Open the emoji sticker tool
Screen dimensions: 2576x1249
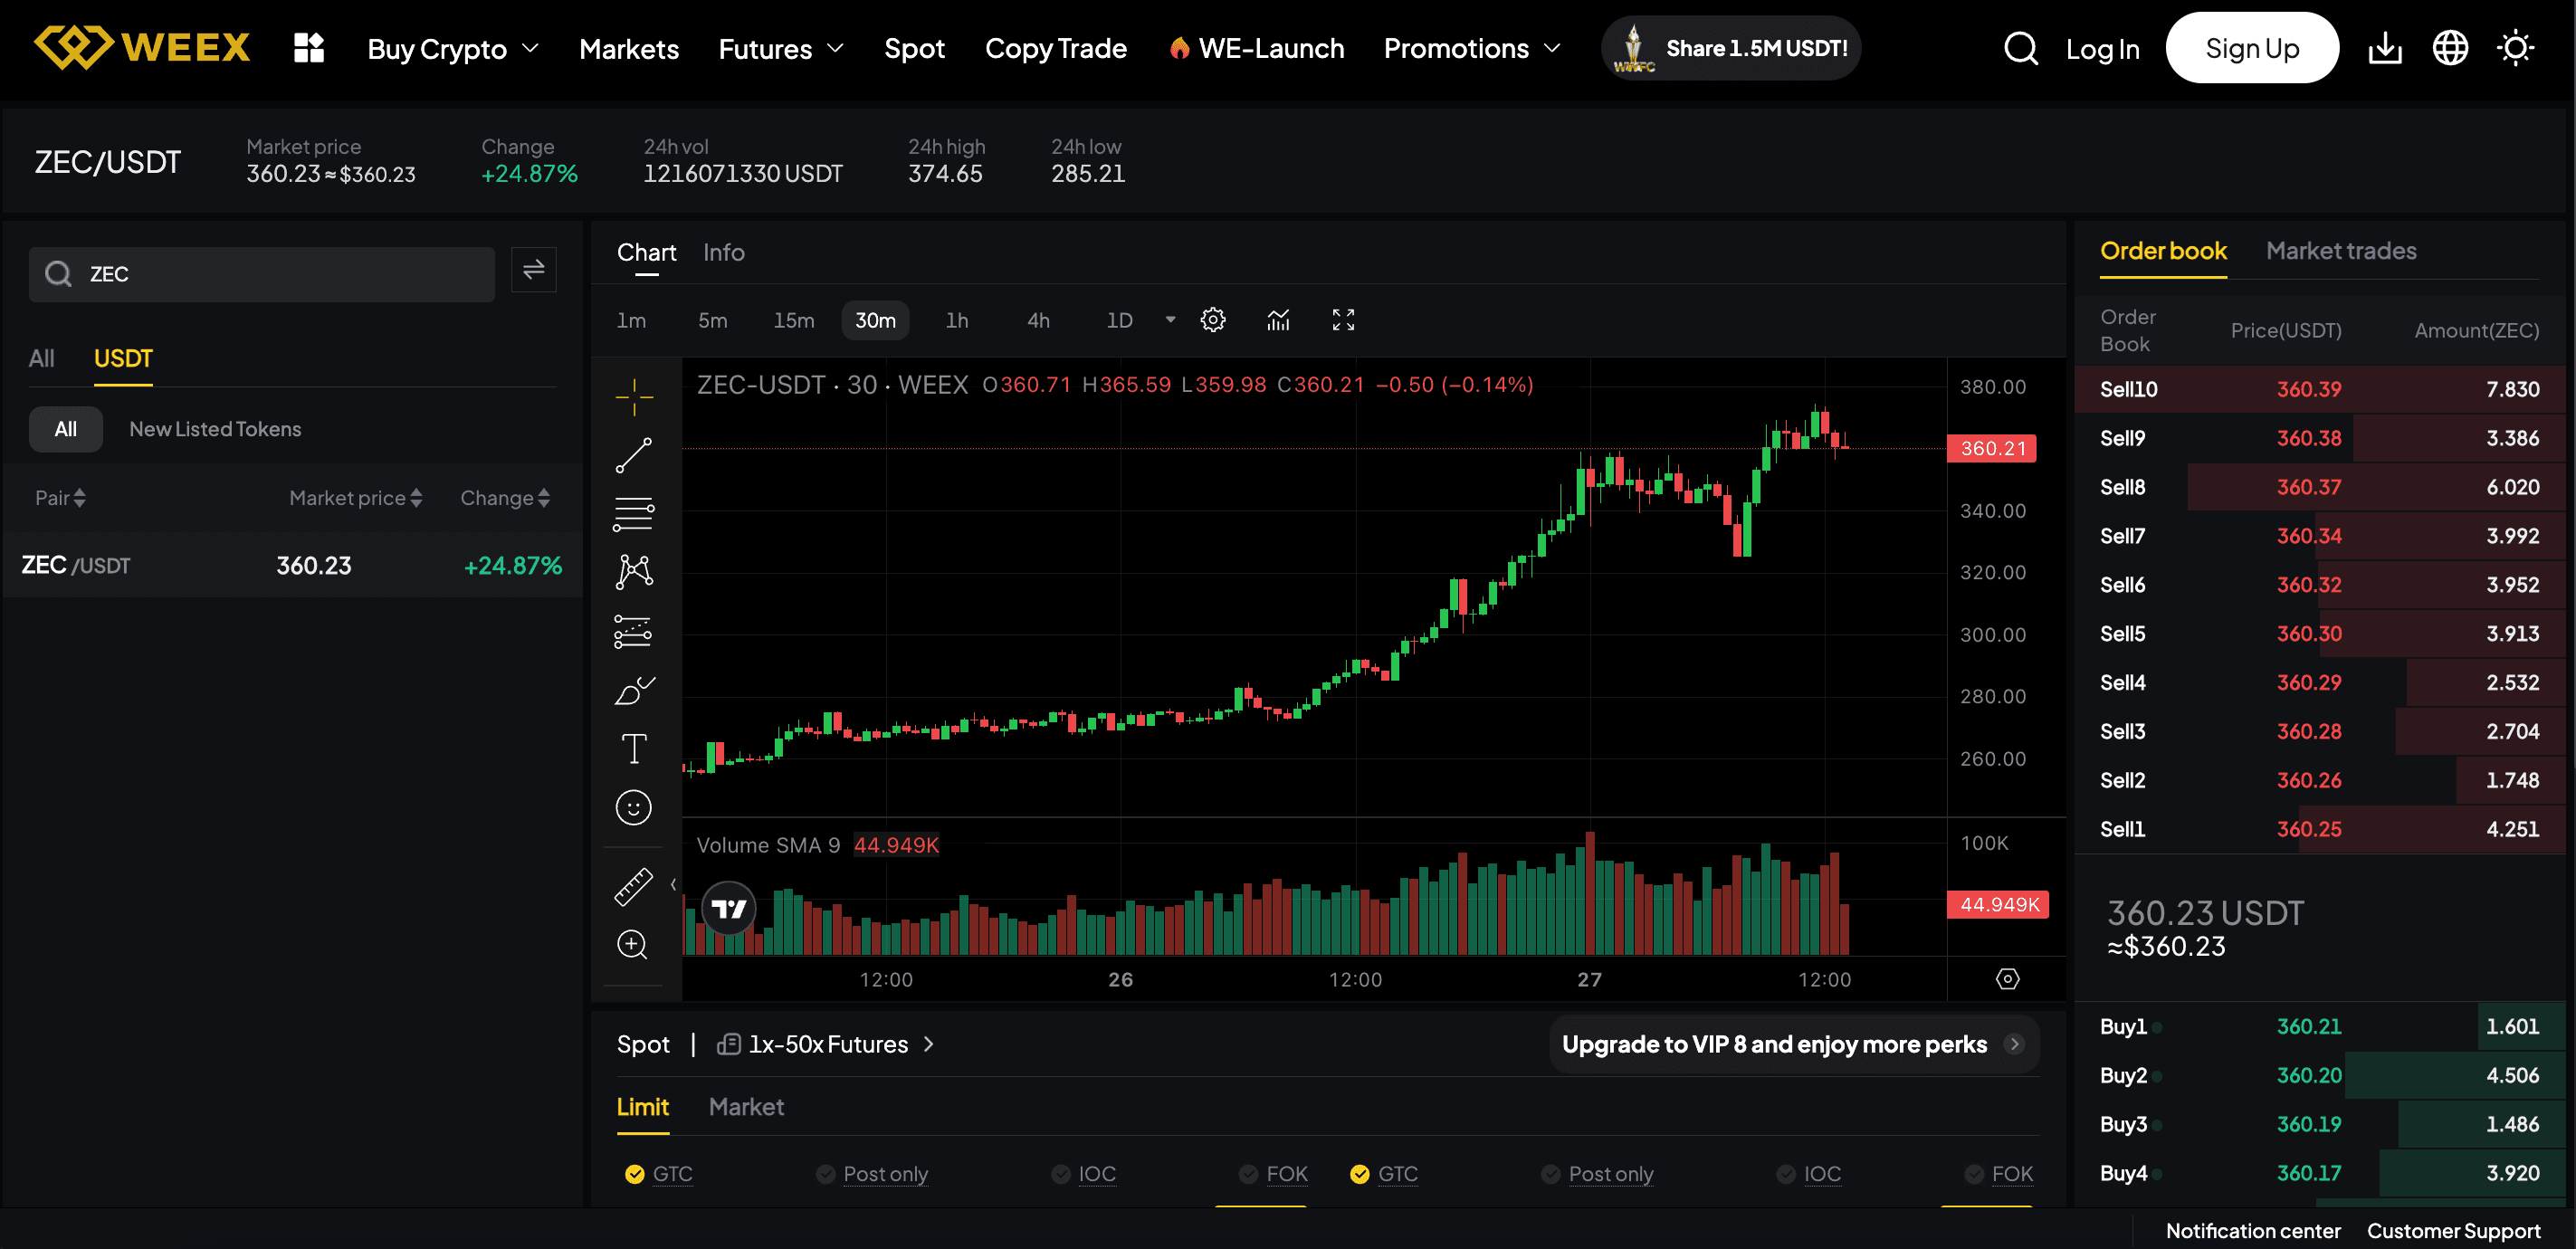(x=633, y=807)
